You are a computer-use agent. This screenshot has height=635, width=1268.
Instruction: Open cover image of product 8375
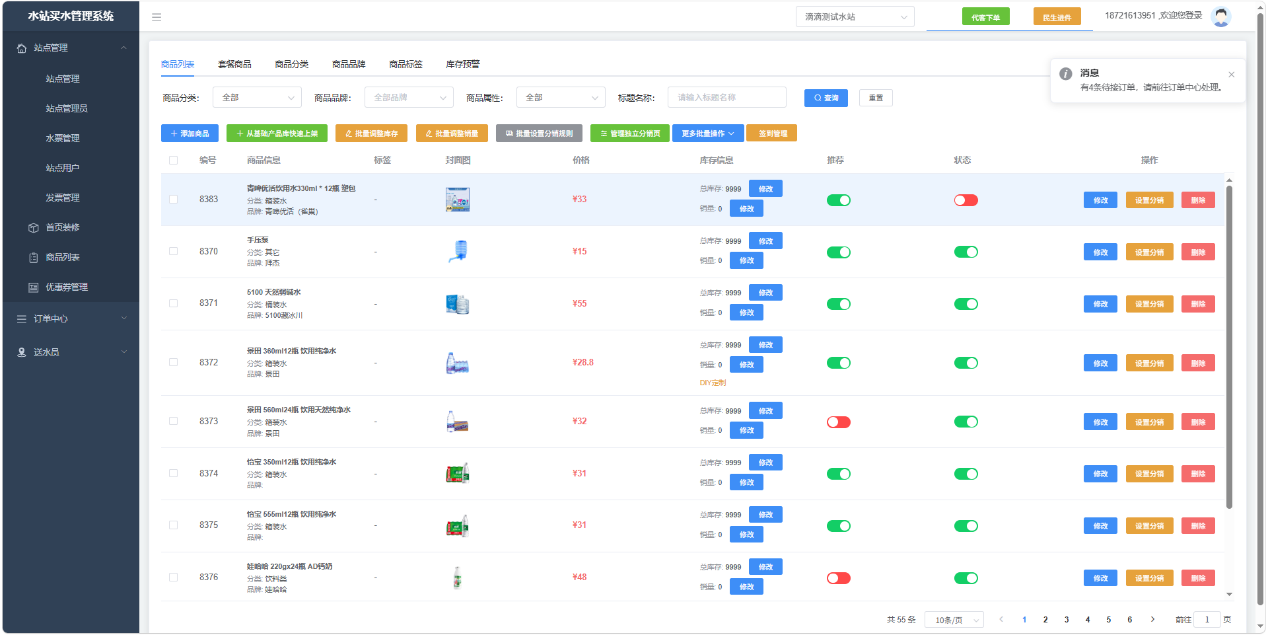[457, 525]
